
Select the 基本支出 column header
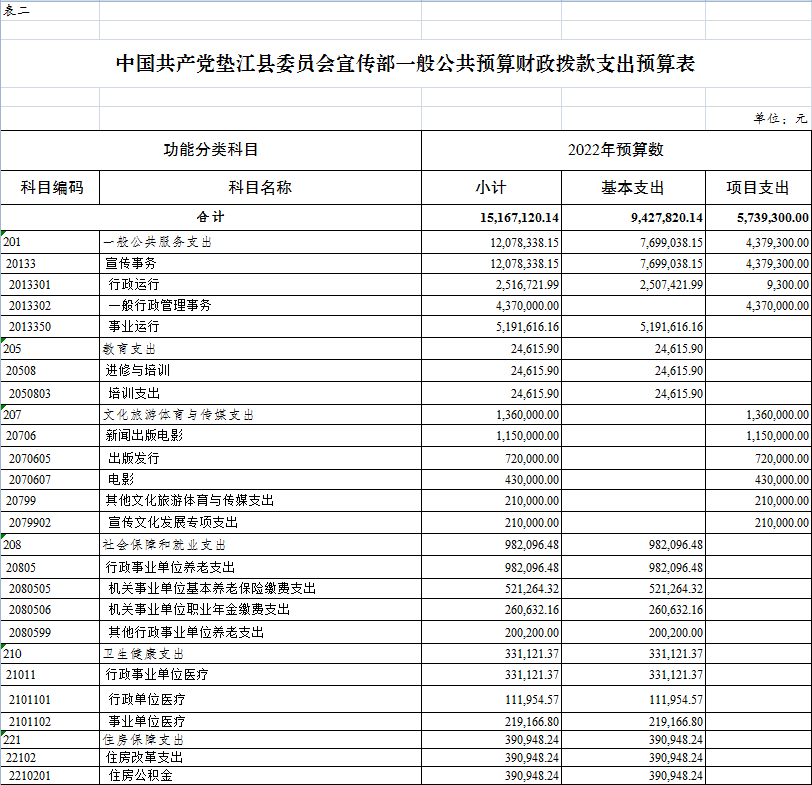tap(633, 187)
